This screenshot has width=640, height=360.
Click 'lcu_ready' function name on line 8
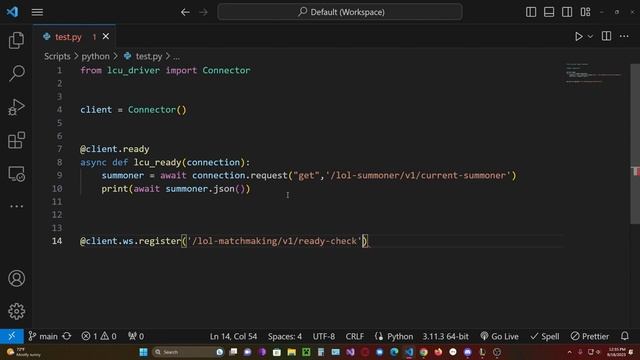[x=158, y=162]
